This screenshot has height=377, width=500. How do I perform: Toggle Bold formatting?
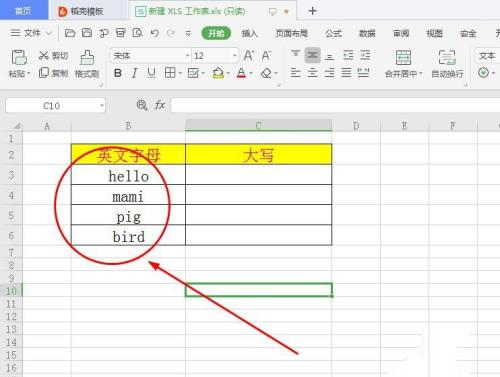click(118, 73)
